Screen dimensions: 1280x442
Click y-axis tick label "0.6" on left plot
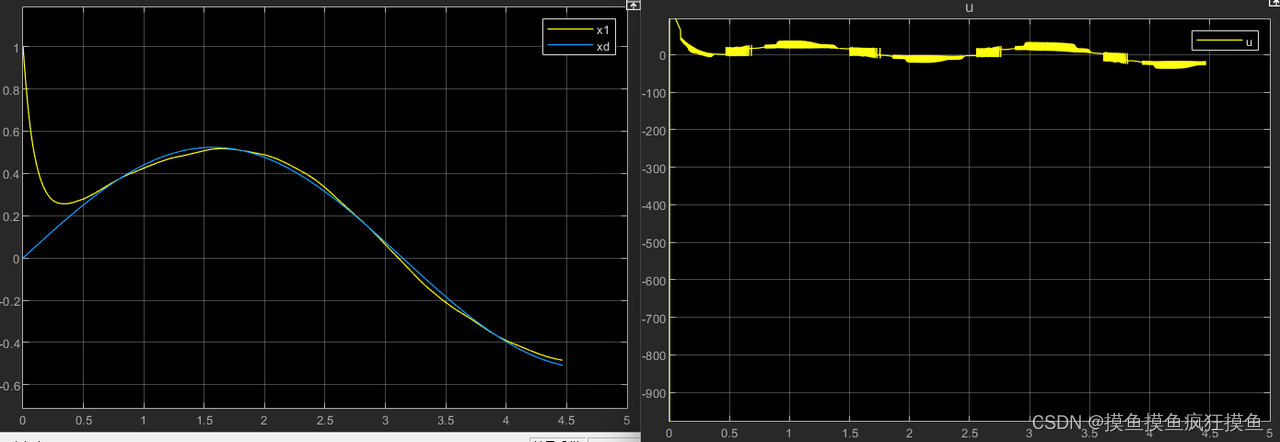pyautogui.click(x=10, y=131)
